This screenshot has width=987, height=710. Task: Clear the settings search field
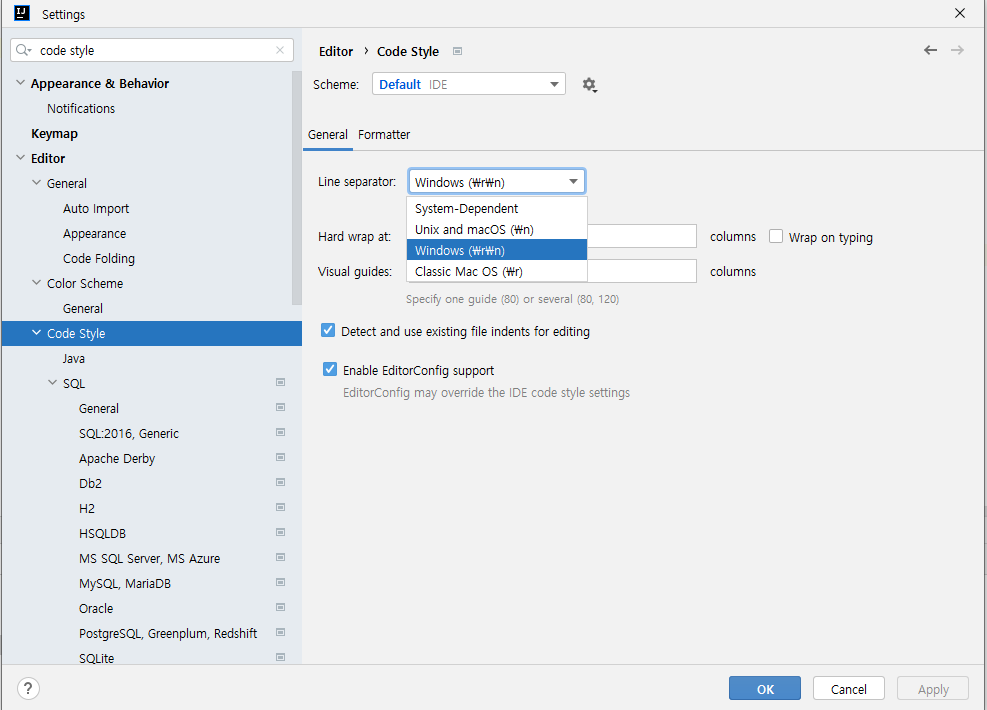point(280,50)
